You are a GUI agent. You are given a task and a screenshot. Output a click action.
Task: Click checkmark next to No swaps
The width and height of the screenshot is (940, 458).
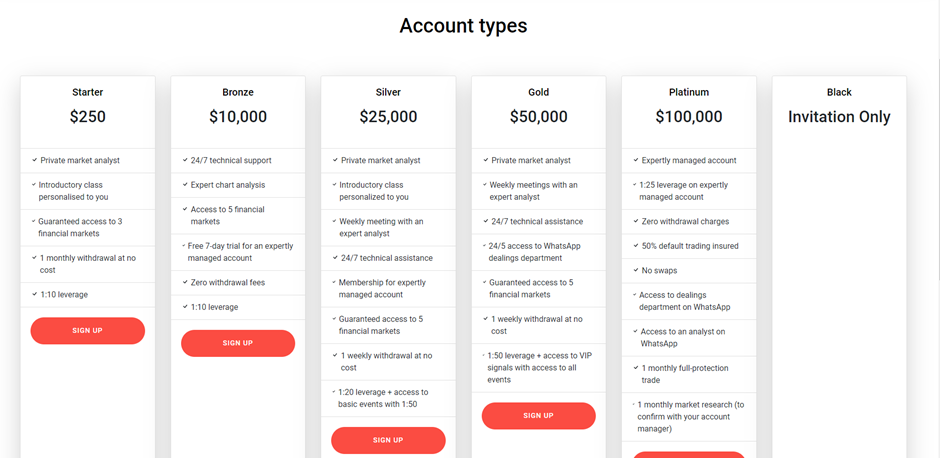click(636, 271)
